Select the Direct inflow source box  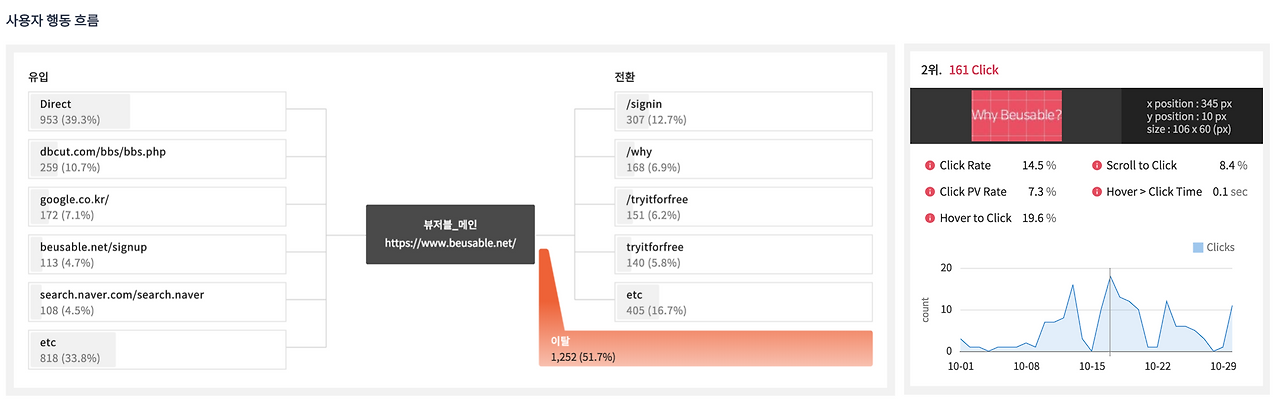click(157, 111)
